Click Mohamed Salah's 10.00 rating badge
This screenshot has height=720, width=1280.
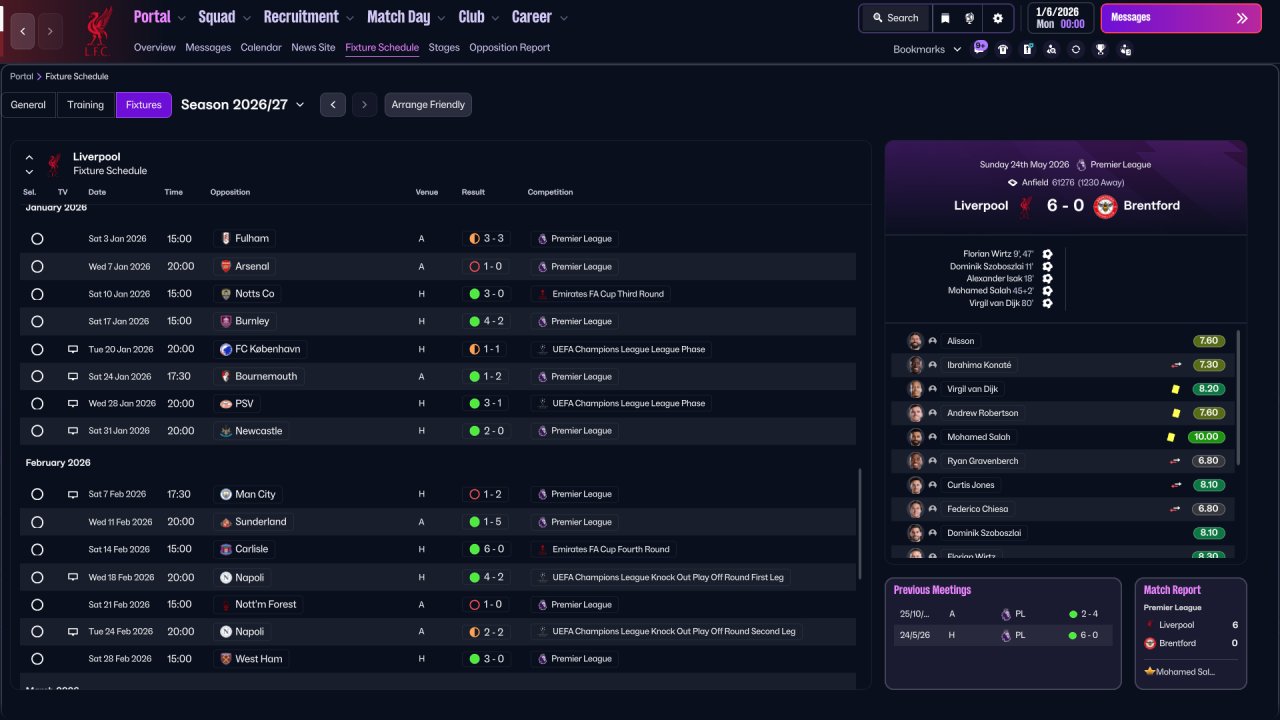click(x=1206, y=437)
